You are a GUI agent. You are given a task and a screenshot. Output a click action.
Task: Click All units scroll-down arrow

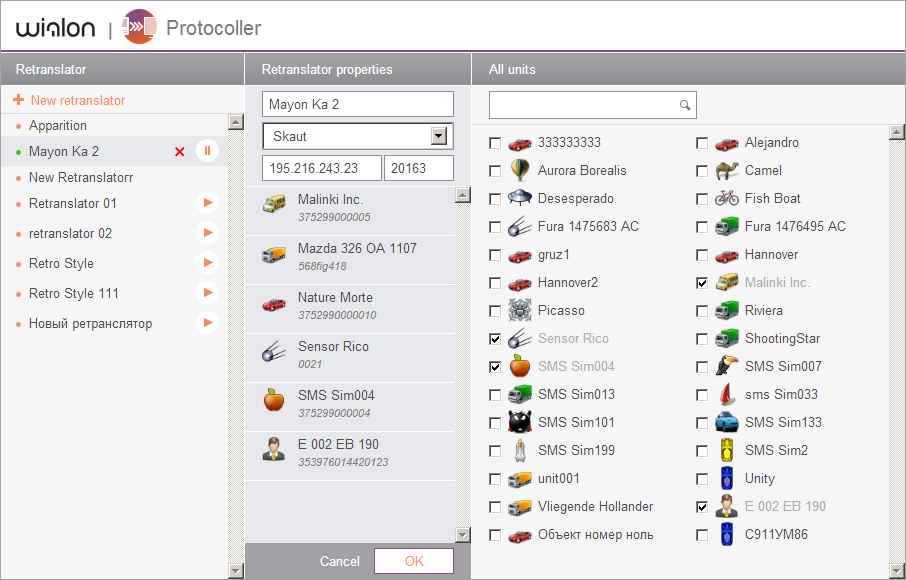tap(897, 571)
